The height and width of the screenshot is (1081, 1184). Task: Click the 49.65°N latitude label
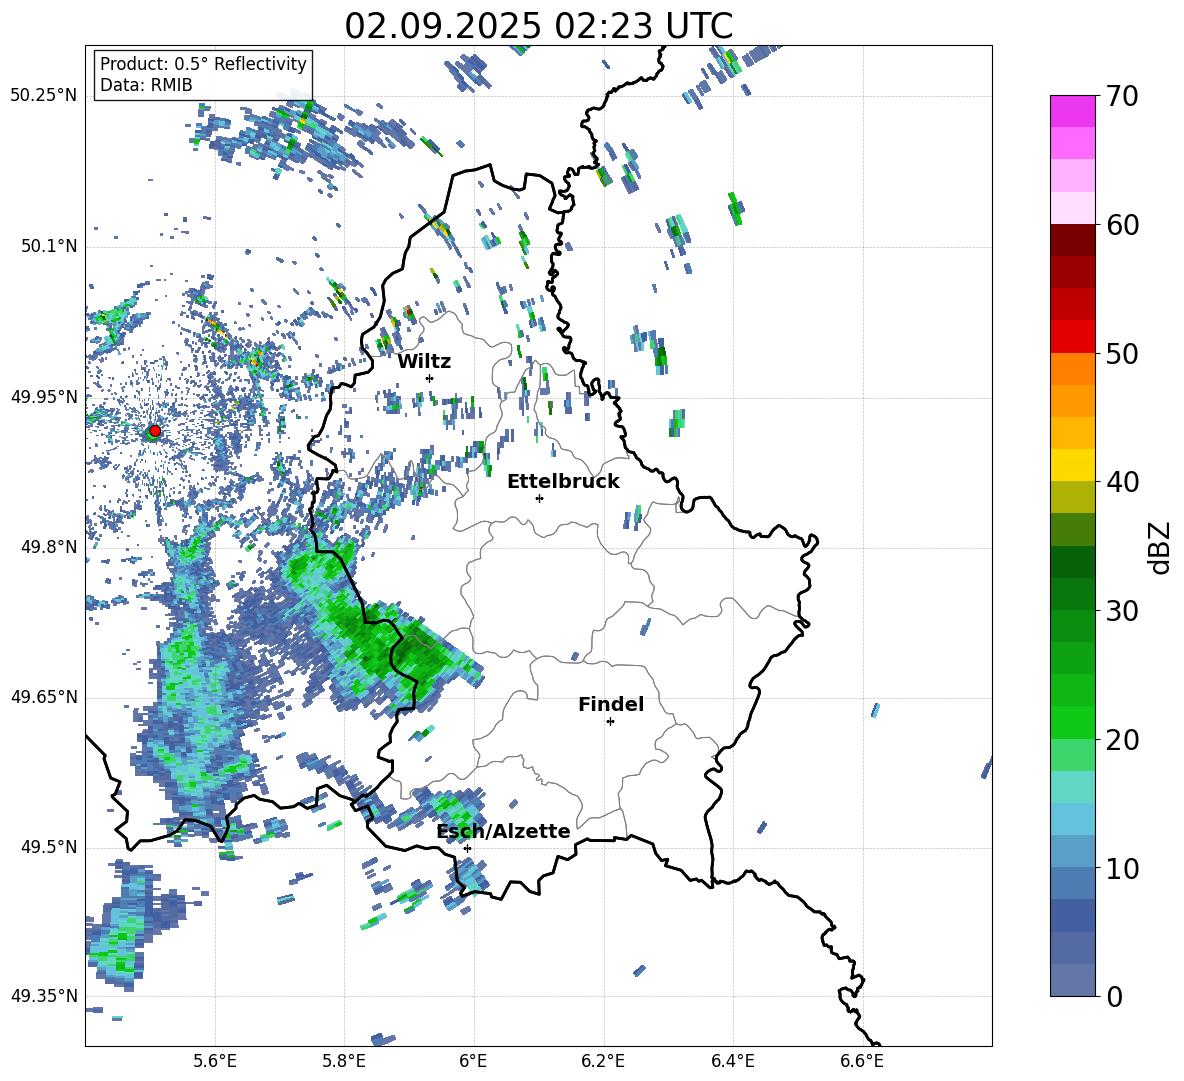pyautogui.click(x=43, y=698)
